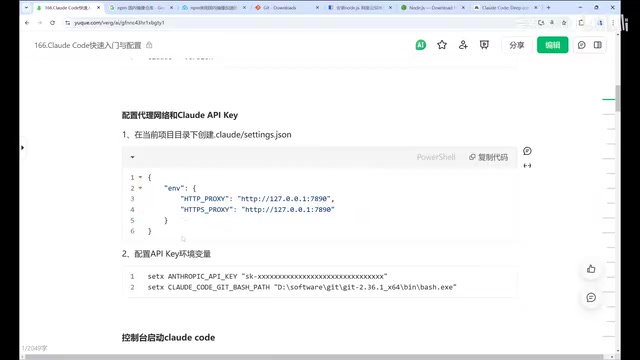This screenshot has width=640, height=360.
Task: Open the comments panel icon in header
Action: click(x=582, y=45)
